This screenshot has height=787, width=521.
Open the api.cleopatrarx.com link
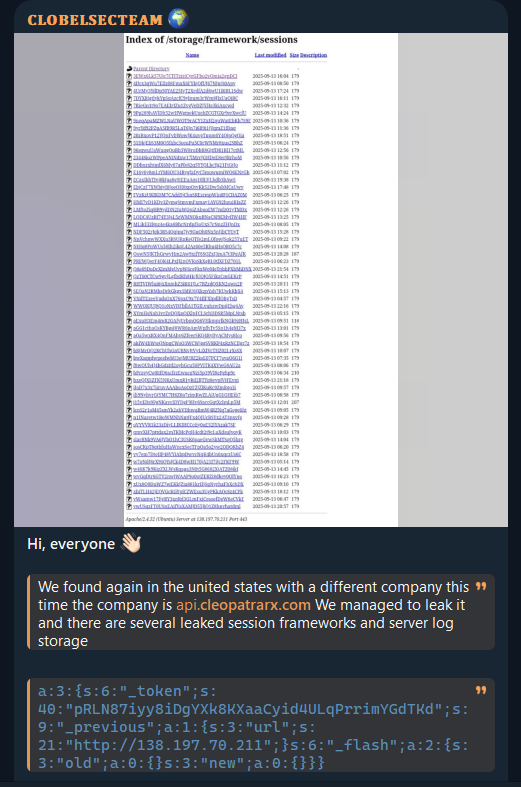coord(243,605)
